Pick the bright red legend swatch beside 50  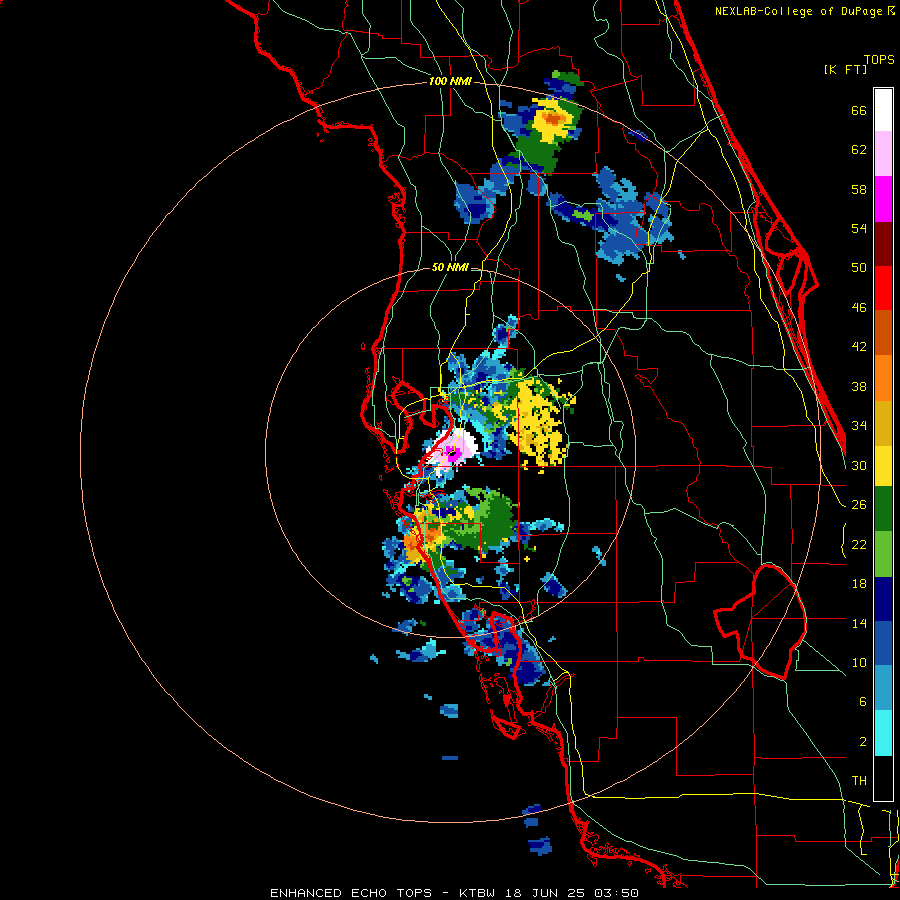[x=883, y=288]
